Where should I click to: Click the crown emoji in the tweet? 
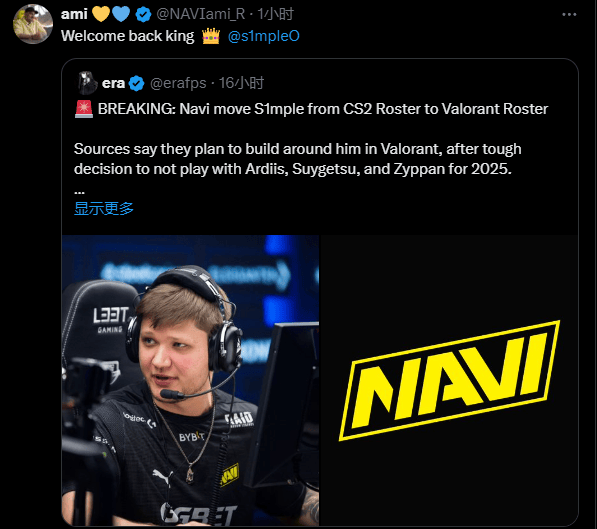(x=211, y=36)
